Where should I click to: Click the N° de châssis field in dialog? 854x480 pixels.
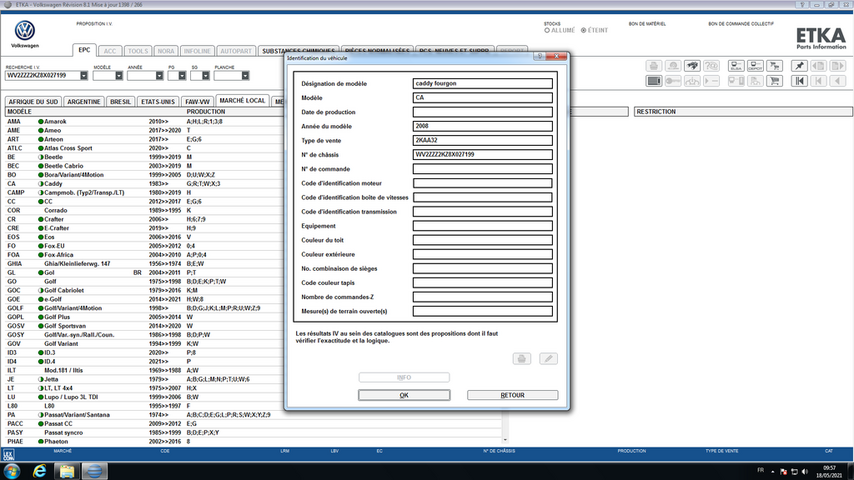483,155
